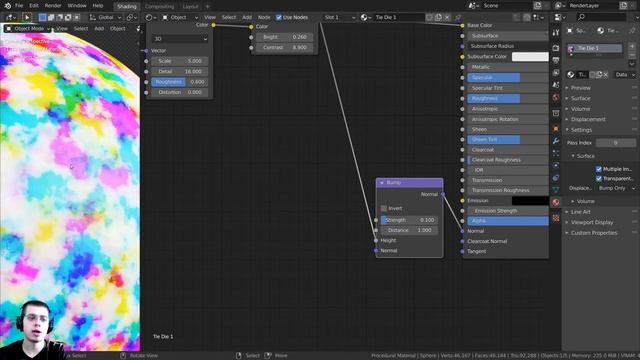640x360 pixels.
Task: Open the viewport Object menu
Action: (x=118, y=29)
